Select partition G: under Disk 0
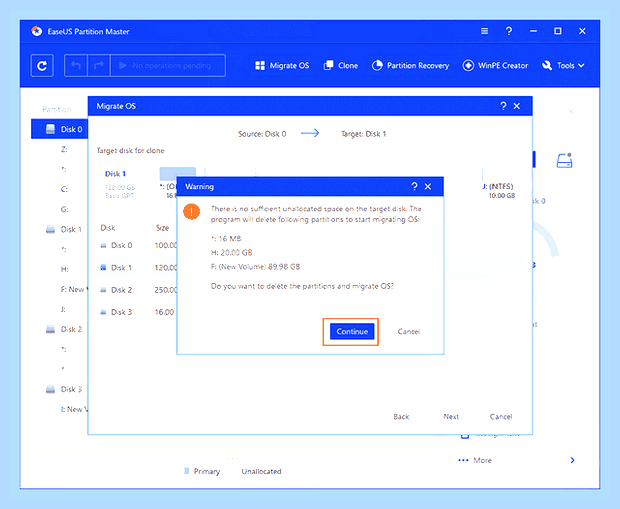Screen dimensions: 620x509 (x=64, y=209)
